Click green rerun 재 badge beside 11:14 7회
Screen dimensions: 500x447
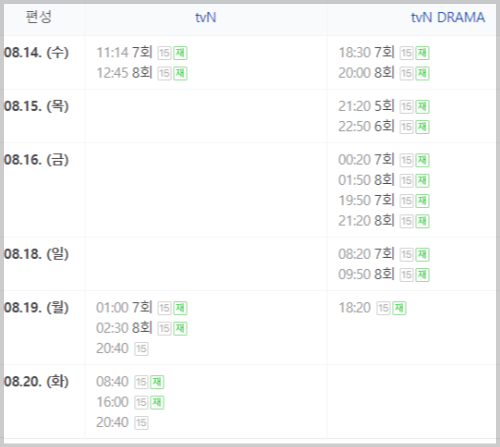click(x=180, y=53)
